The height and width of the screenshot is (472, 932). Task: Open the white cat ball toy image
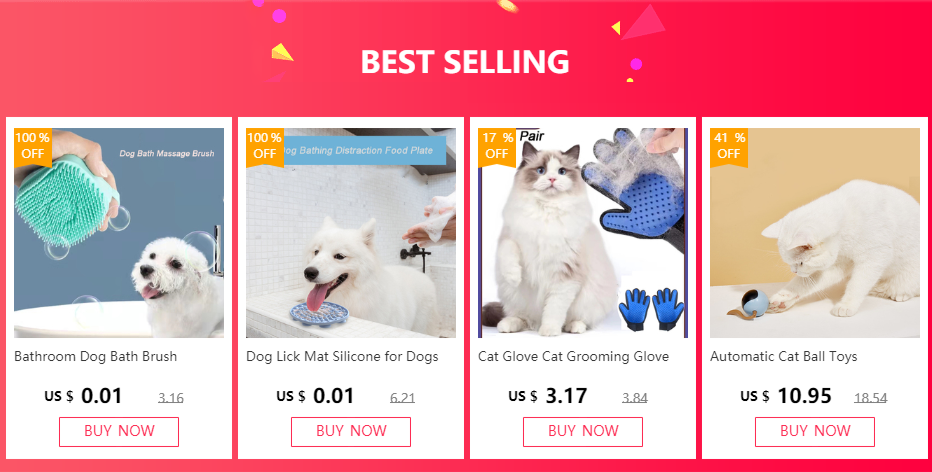815,233
